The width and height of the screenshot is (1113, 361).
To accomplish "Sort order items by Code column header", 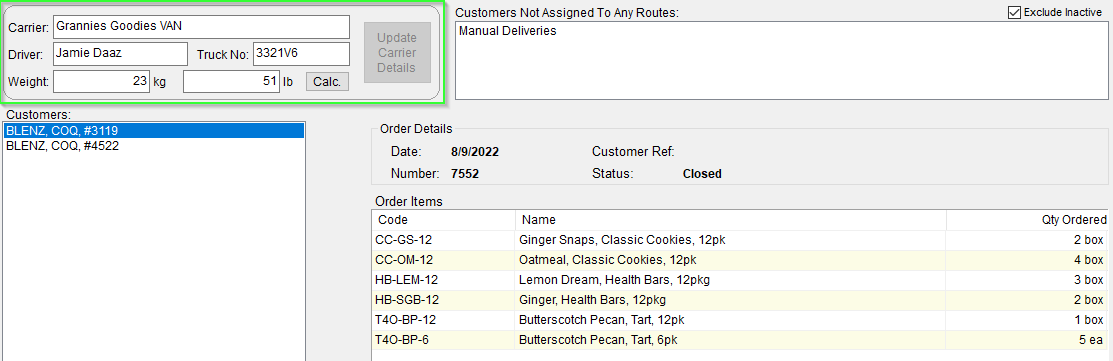I will (444, 220).
